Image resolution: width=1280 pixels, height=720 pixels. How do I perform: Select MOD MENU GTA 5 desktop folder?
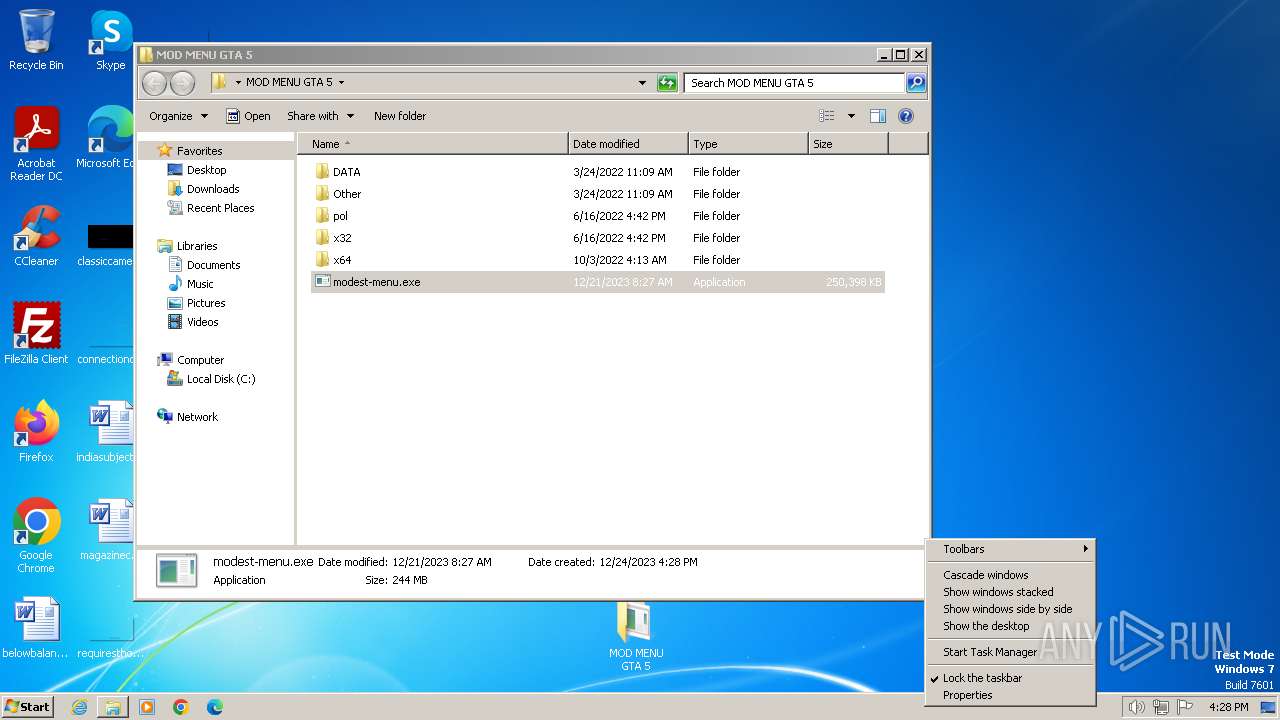(x=636, y=637)
